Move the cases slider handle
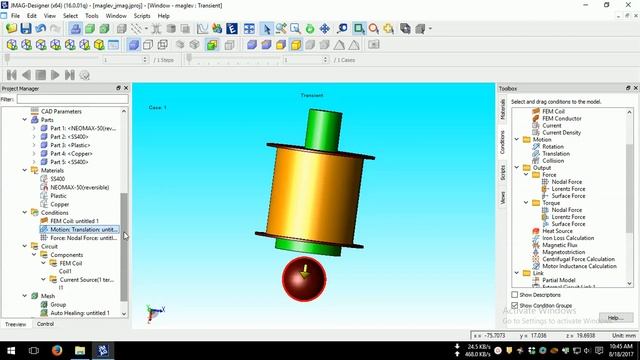Viewport: 640px width, 360px height. point(189,59)
